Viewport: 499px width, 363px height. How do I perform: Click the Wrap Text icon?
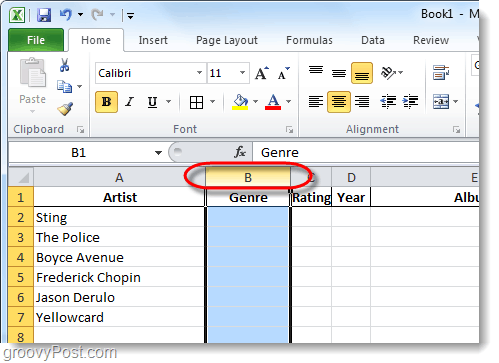click(x=441, y=72)
